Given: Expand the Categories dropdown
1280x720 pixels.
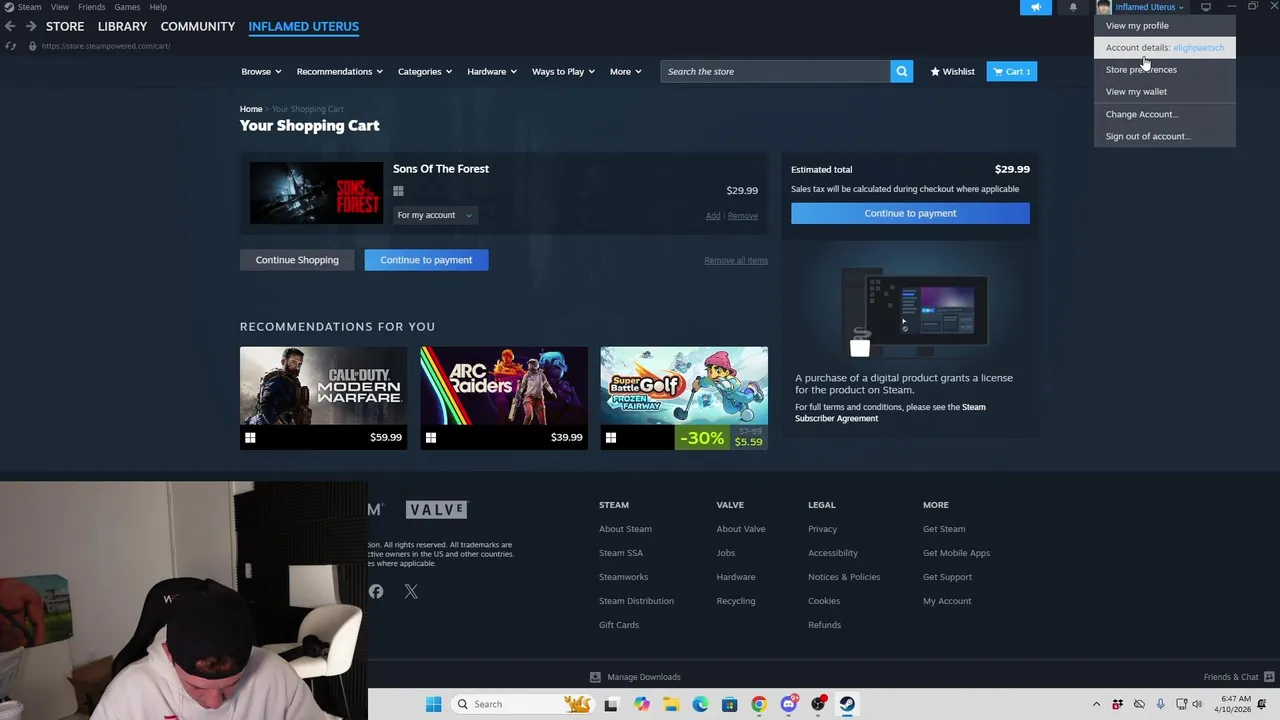Looking at the screenshot, I should coord(425,71).
